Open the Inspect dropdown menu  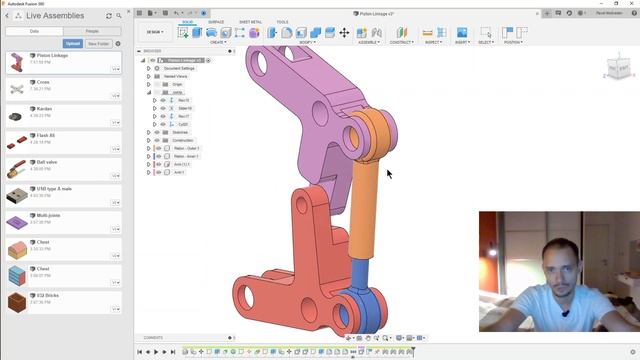click(433, 42)
